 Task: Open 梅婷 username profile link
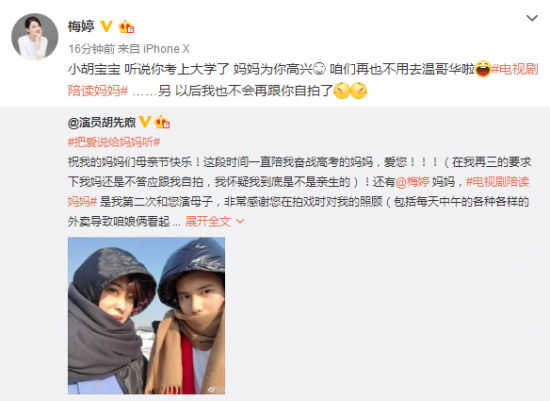coord(81,27)
